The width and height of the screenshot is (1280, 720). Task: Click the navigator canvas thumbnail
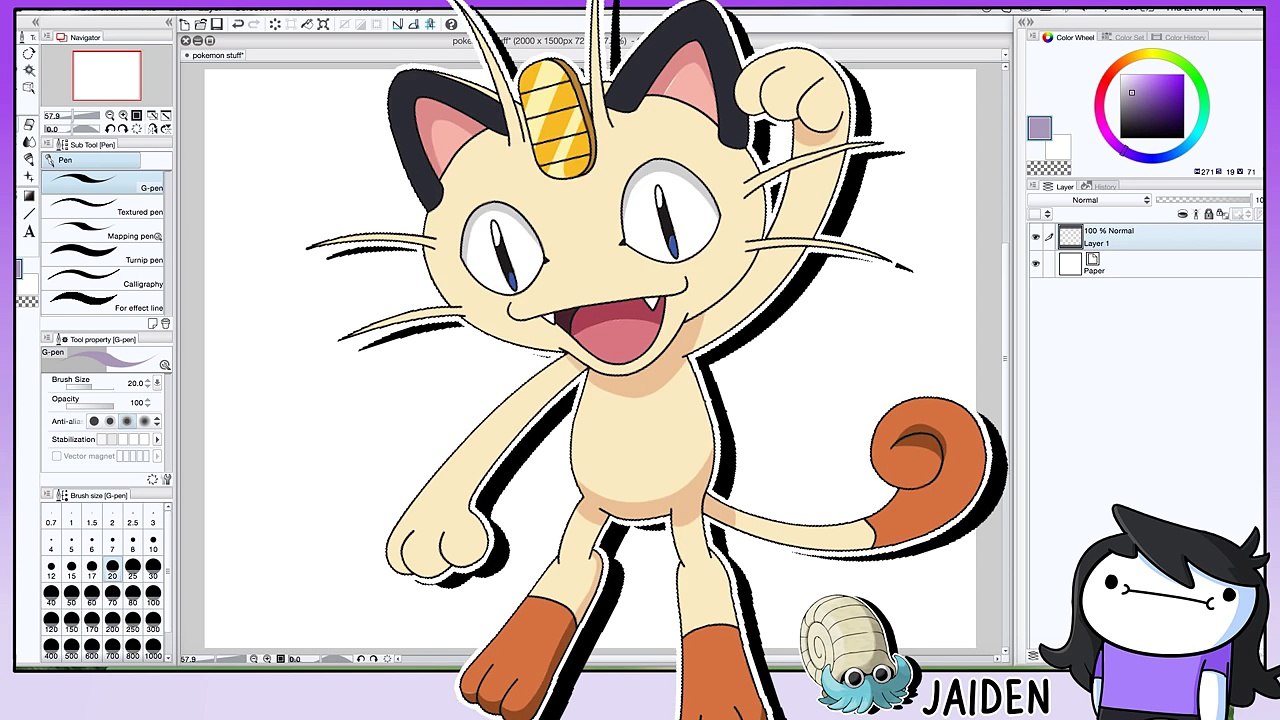107,76
